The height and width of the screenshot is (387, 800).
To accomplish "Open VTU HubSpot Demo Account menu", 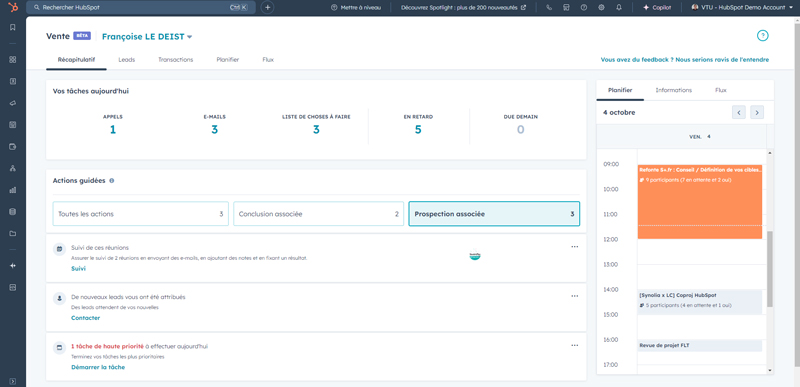I will [x=742, y=8].
